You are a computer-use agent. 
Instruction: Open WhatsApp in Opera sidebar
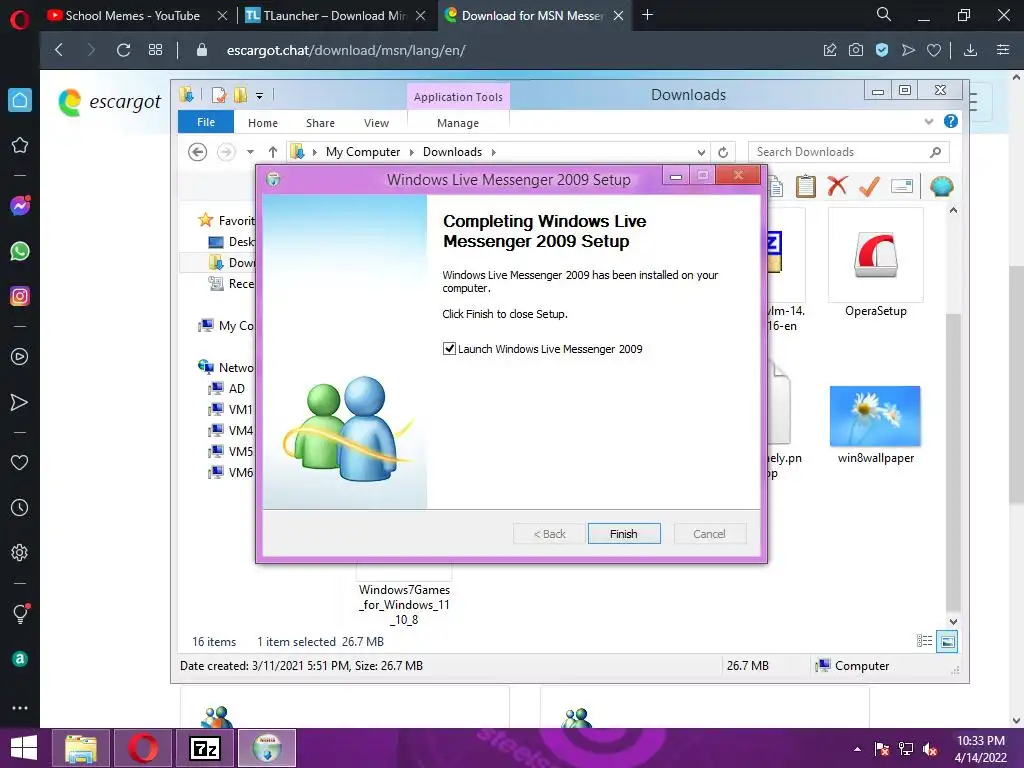[20, 251]
